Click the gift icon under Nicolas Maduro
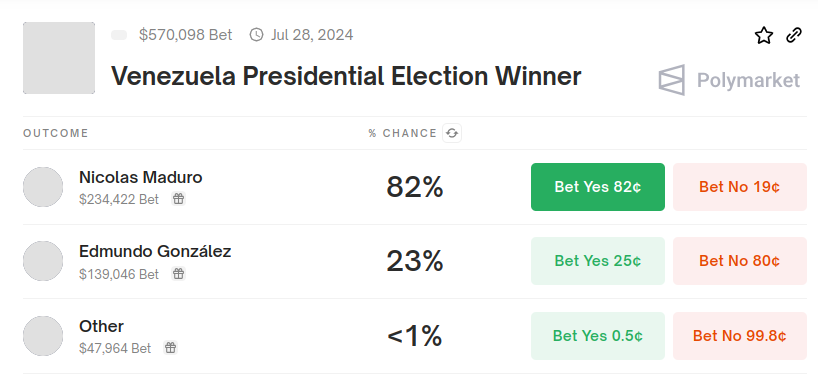 point(178,199)
